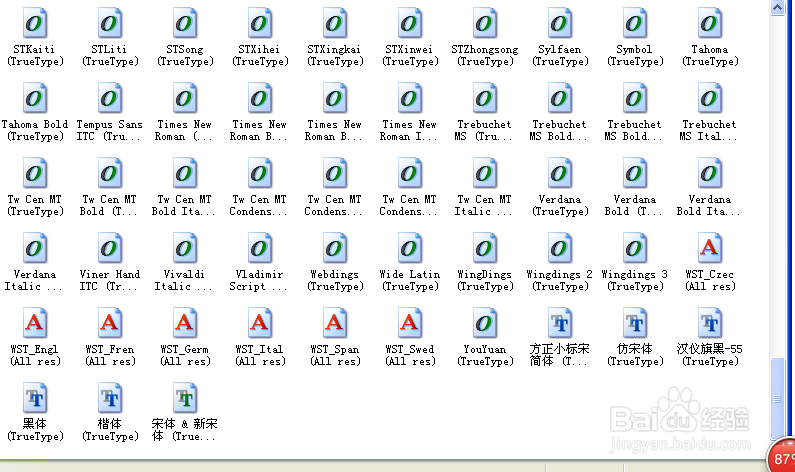
Task: Click the WST_Swed font icon
Action: [410, 323]
